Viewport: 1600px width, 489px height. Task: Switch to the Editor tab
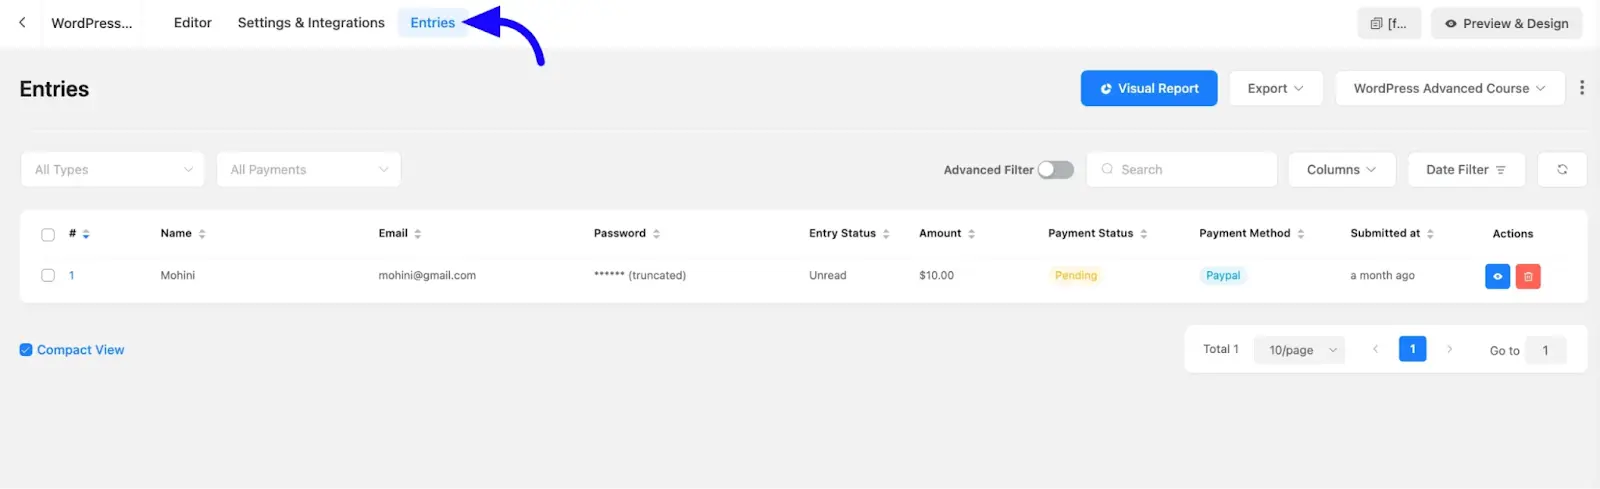pos(192,23)
